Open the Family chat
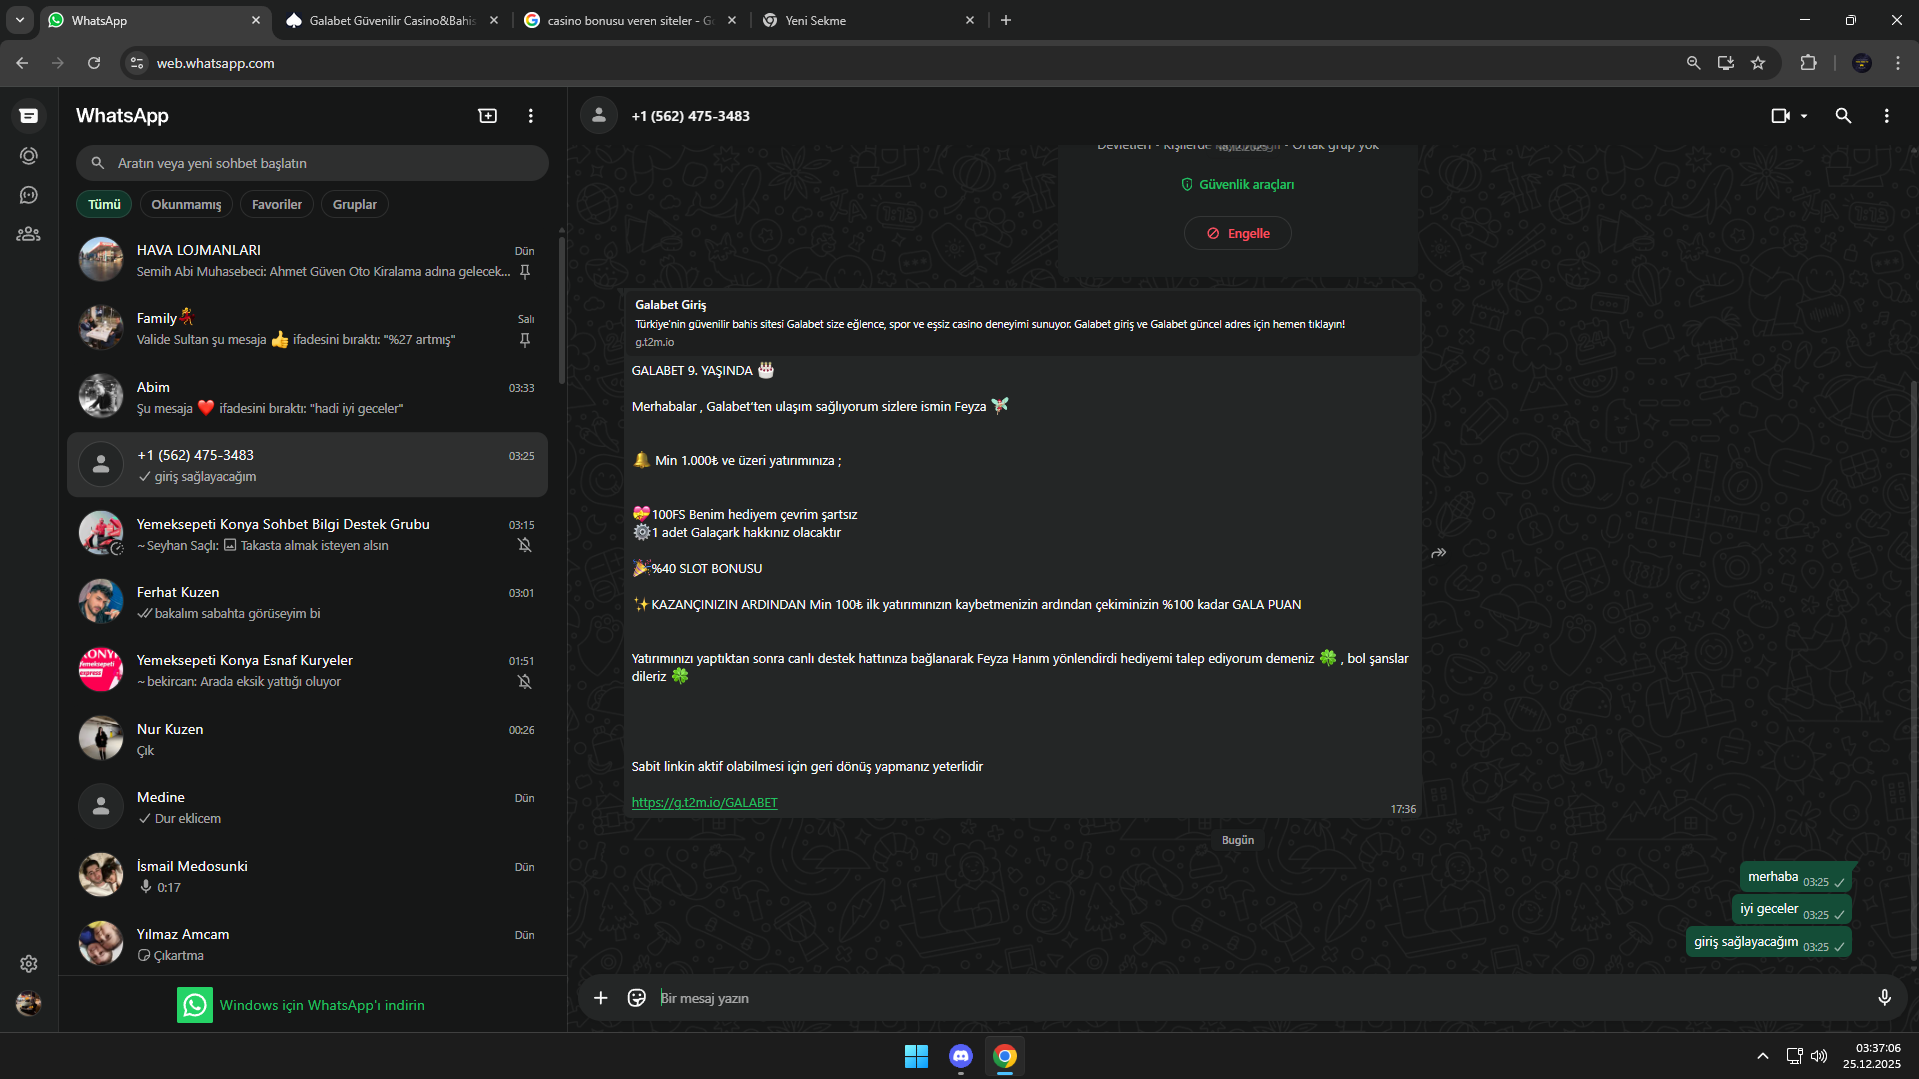 tap(307, 329)
